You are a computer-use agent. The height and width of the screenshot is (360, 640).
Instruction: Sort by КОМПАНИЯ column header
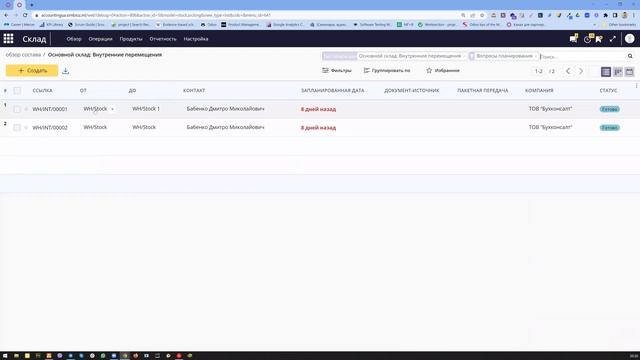(x=539, y=91)
